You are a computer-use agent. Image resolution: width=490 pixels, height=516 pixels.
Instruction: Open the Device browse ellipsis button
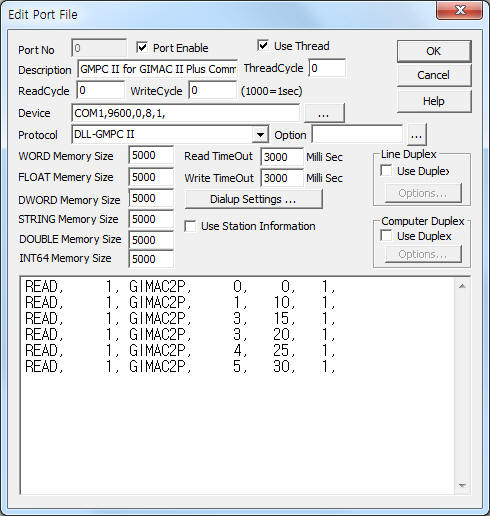tap(324, 113)
